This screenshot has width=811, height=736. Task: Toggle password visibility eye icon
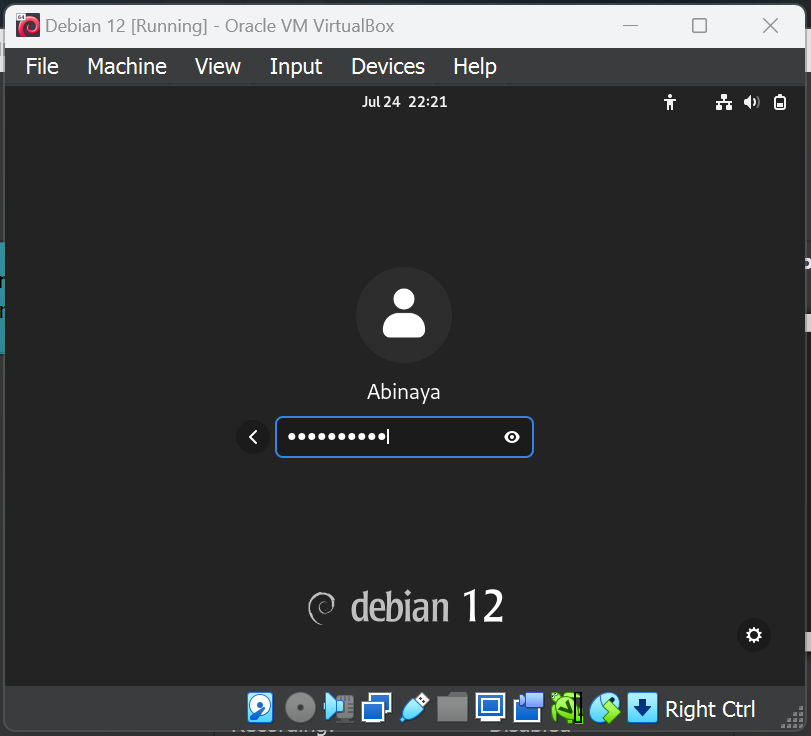(512, 437)
